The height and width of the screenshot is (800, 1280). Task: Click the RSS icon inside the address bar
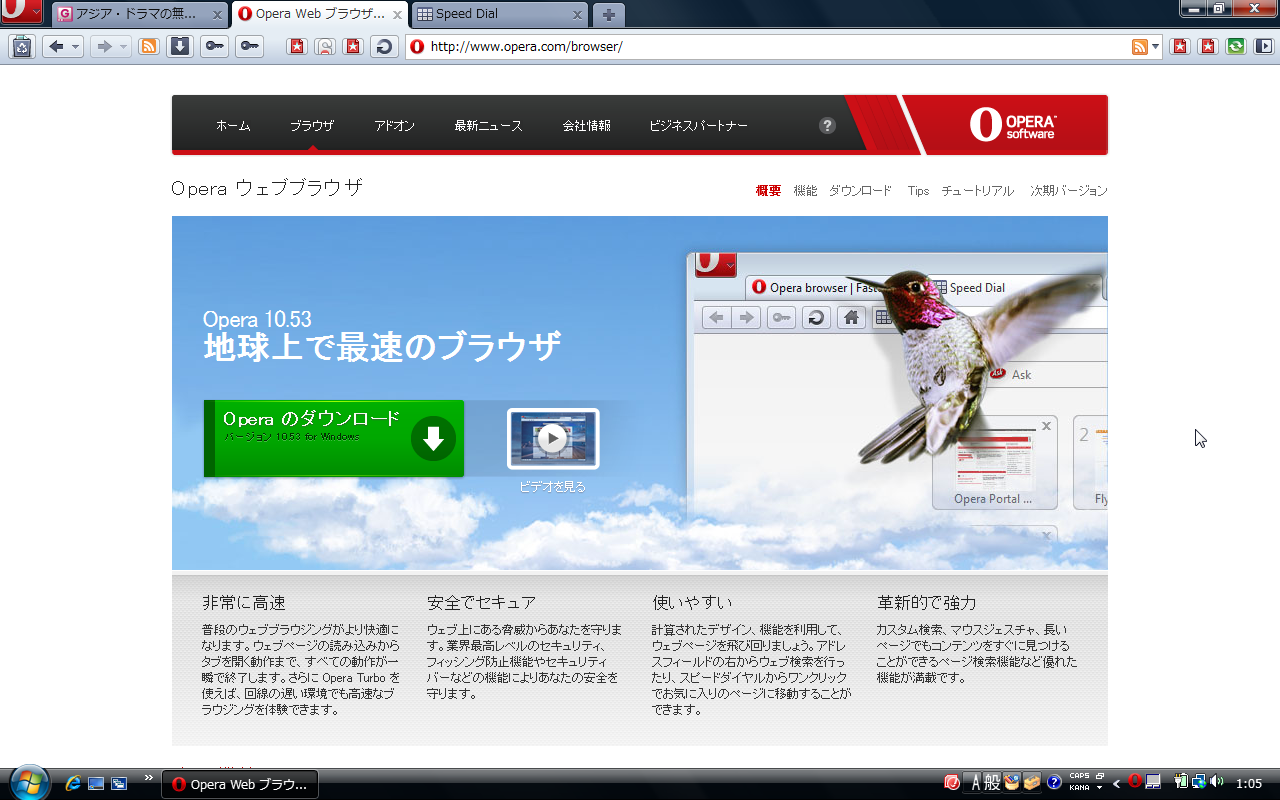pyautogui.click(x=1139, y=46)
